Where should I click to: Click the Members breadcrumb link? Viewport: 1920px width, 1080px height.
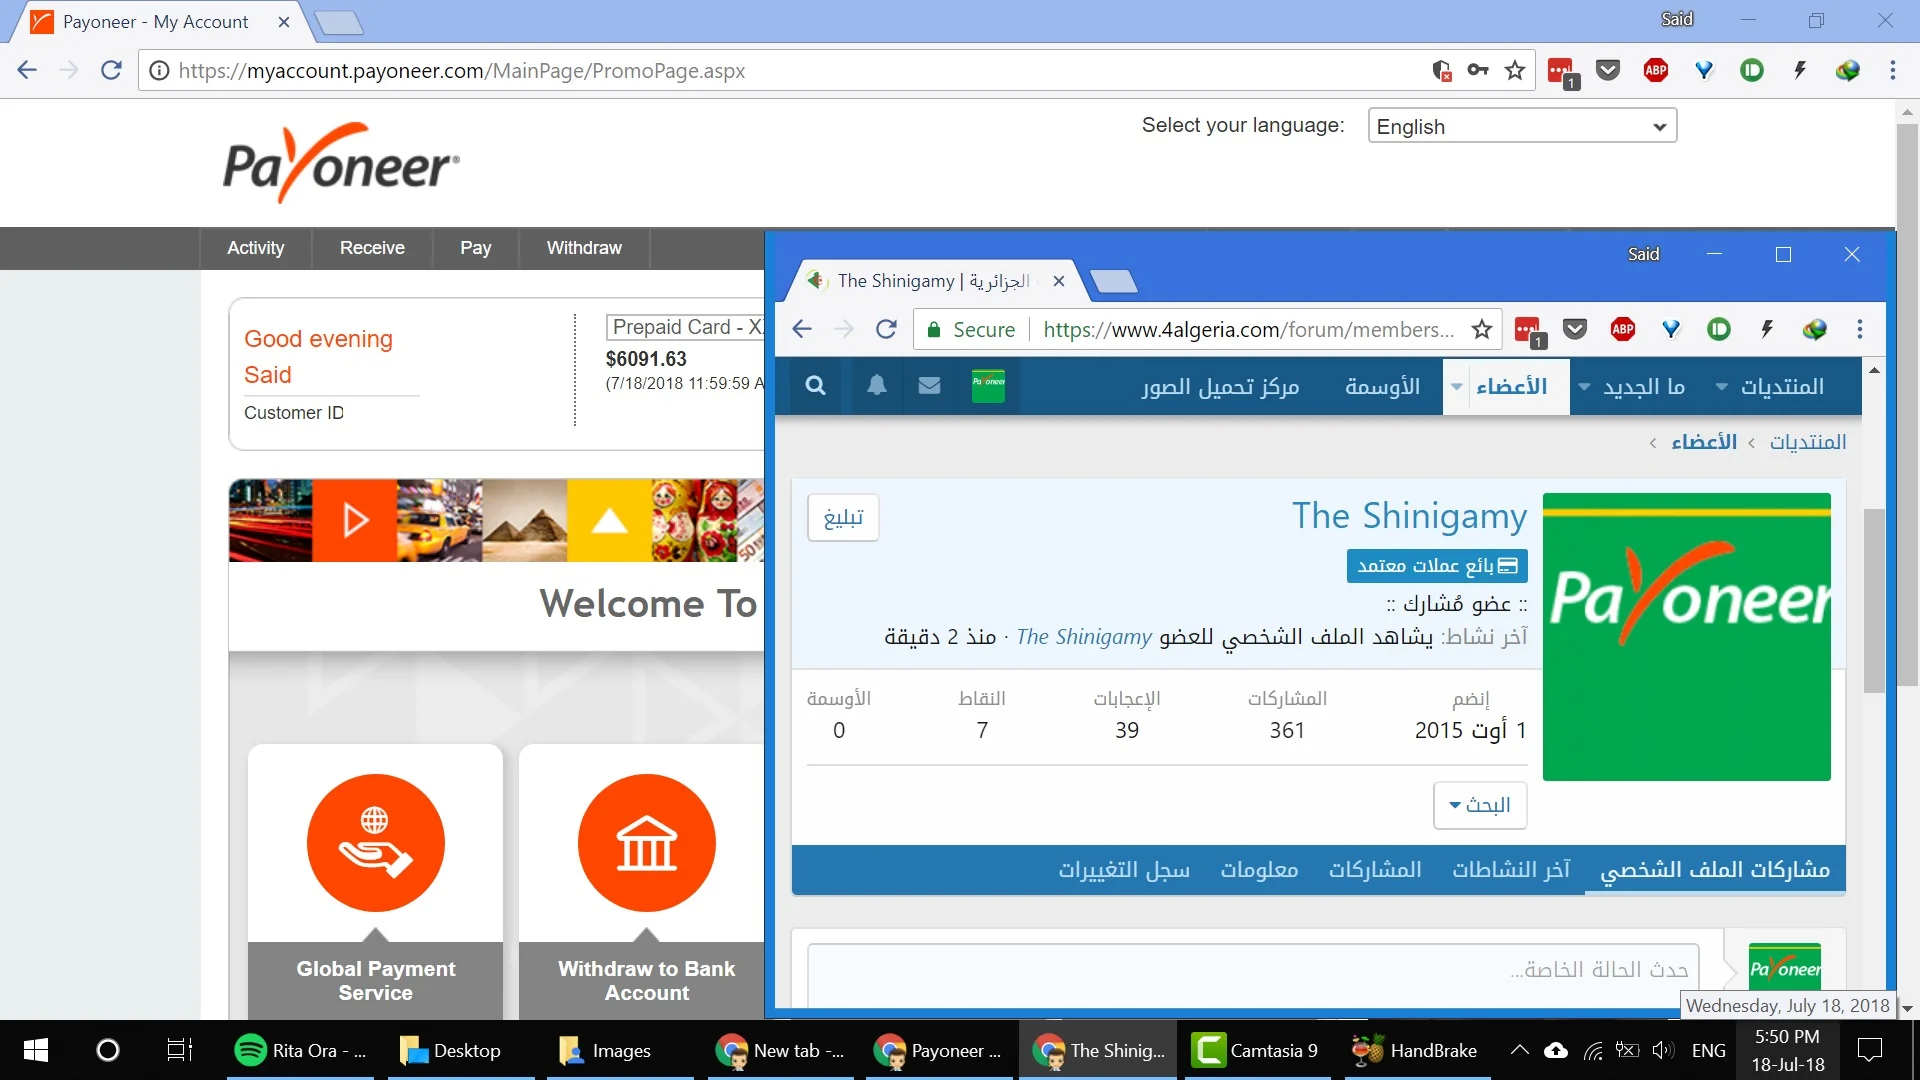[1704, 442]
